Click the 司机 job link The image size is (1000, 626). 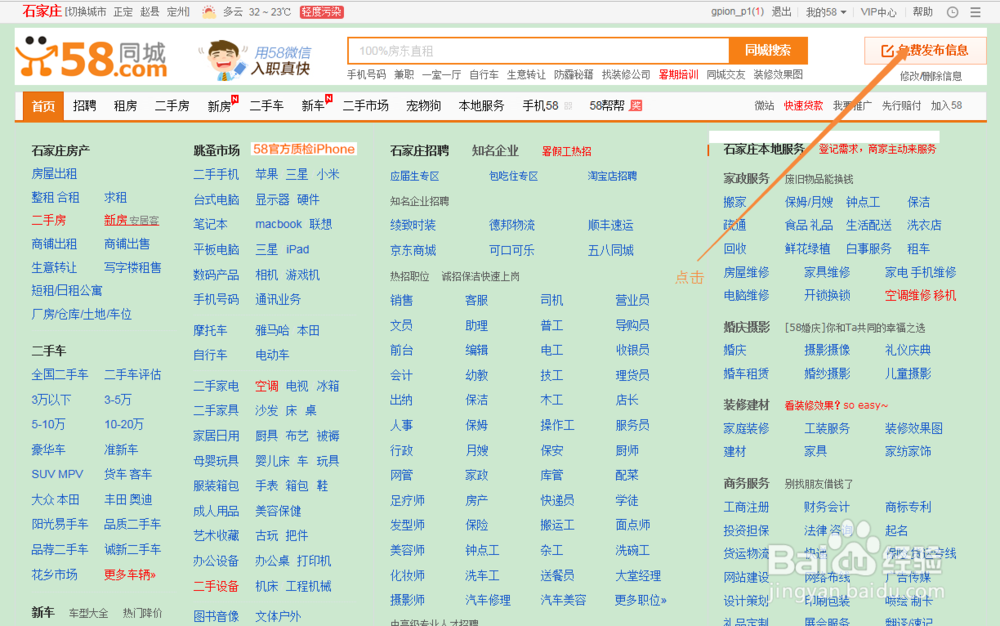pyautogui.click(x=552, y=300)
